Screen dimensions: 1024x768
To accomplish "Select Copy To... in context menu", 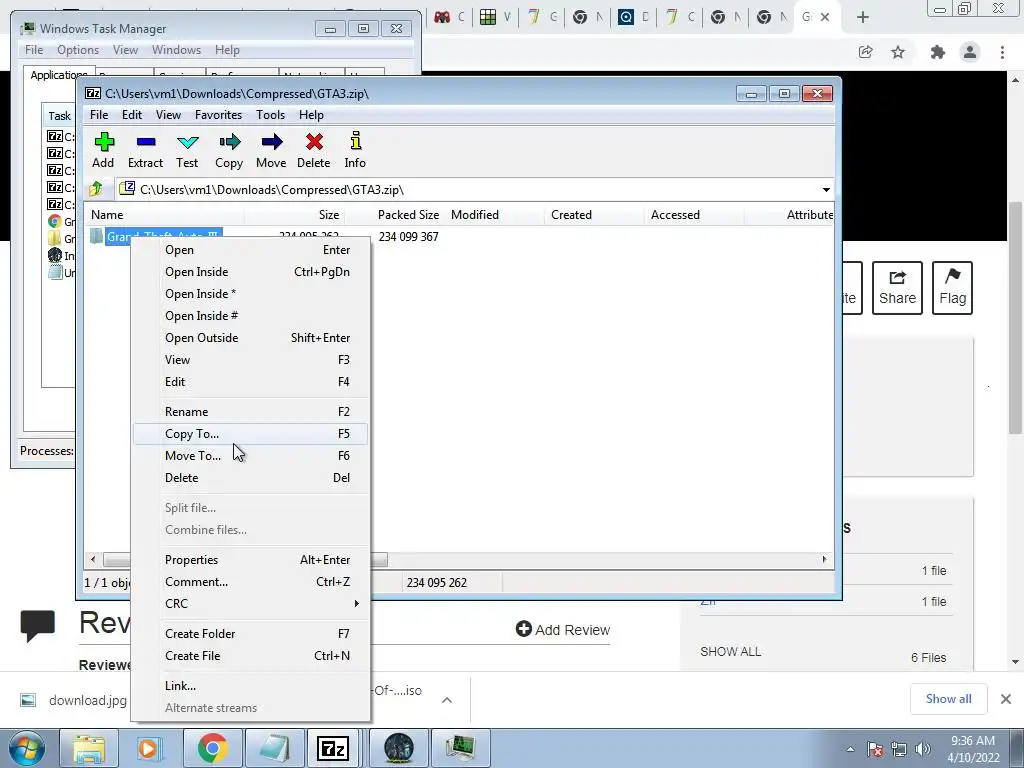I will tap(251, 434).
